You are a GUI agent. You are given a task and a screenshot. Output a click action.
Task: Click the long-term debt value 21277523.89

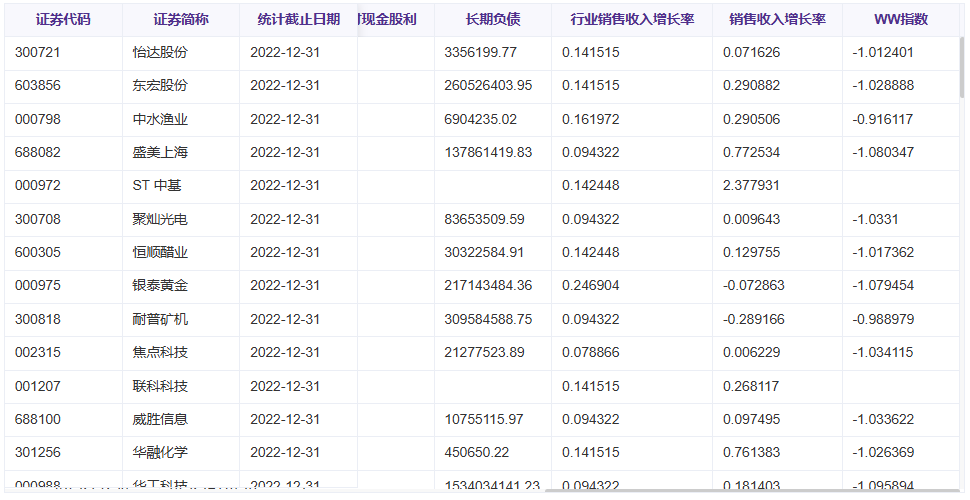(484, 352)
